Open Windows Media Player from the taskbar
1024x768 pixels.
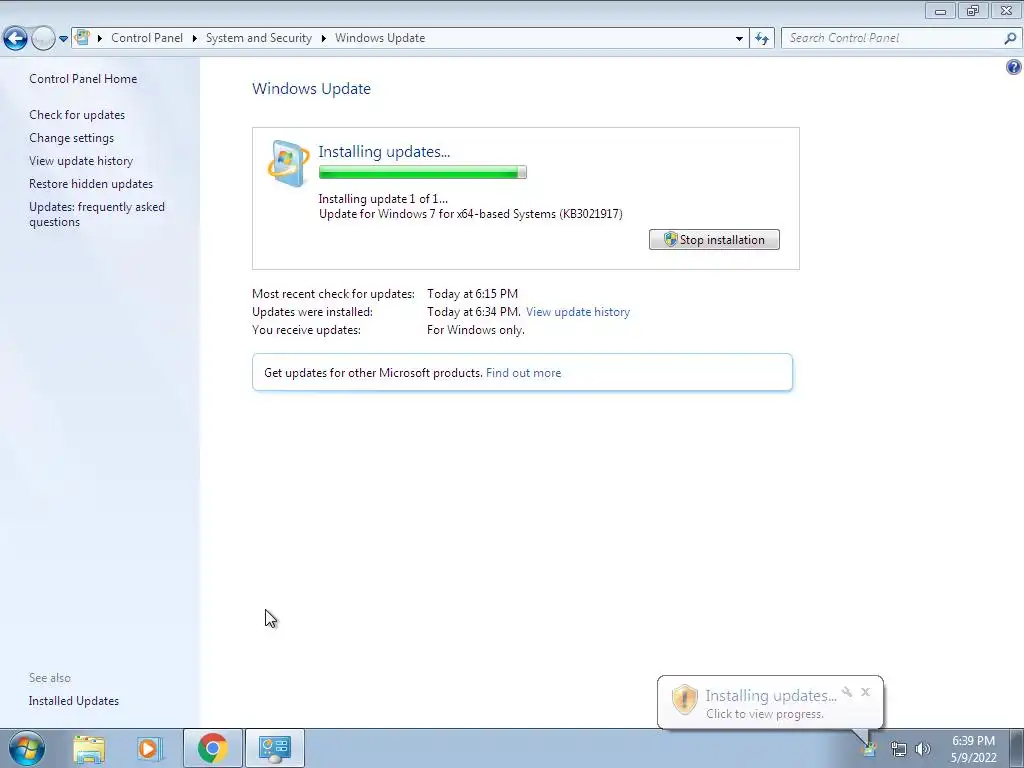149,748
